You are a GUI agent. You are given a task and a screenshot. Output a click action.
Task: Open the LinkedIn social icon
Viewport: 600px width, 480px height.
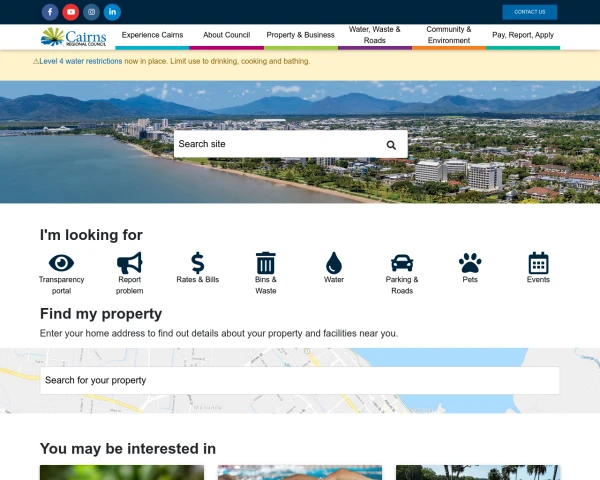[x=112, y=12]
